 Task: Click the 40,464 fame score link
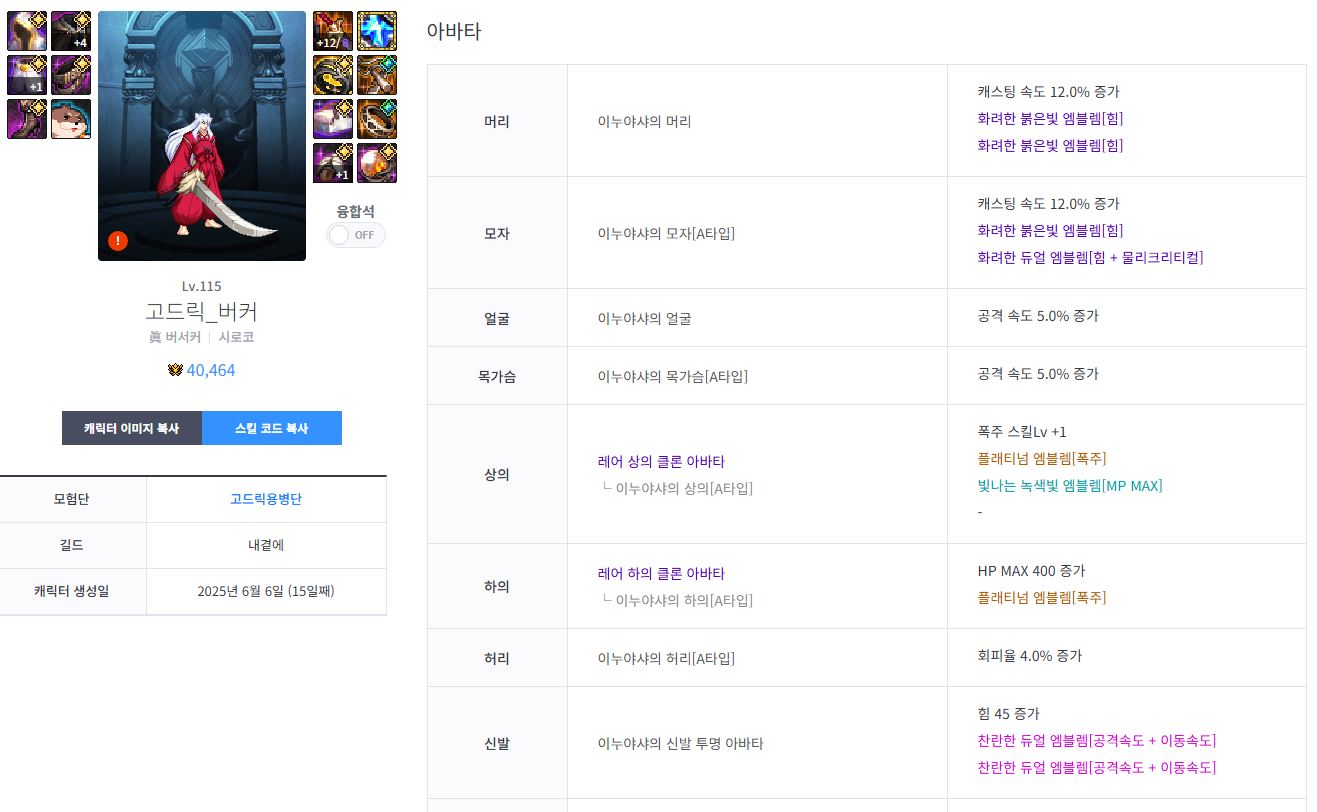(x=210, y=370)
